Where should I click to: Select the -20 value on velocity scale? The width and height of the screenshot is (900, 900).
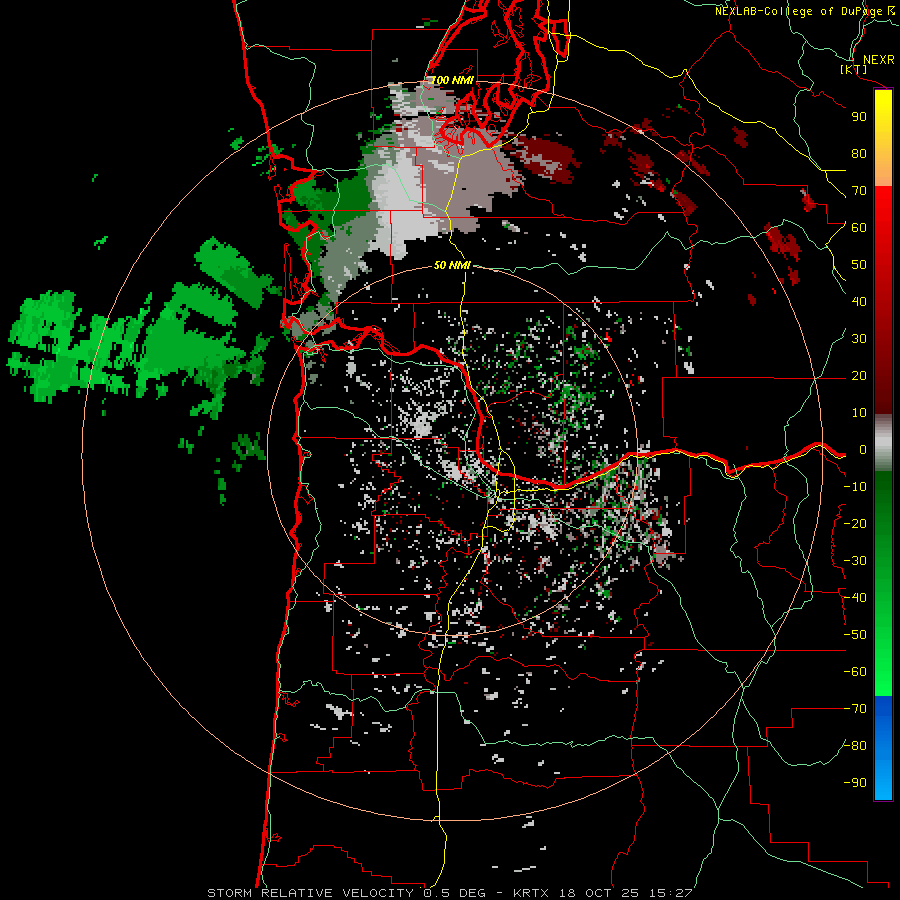coord(855,524)
